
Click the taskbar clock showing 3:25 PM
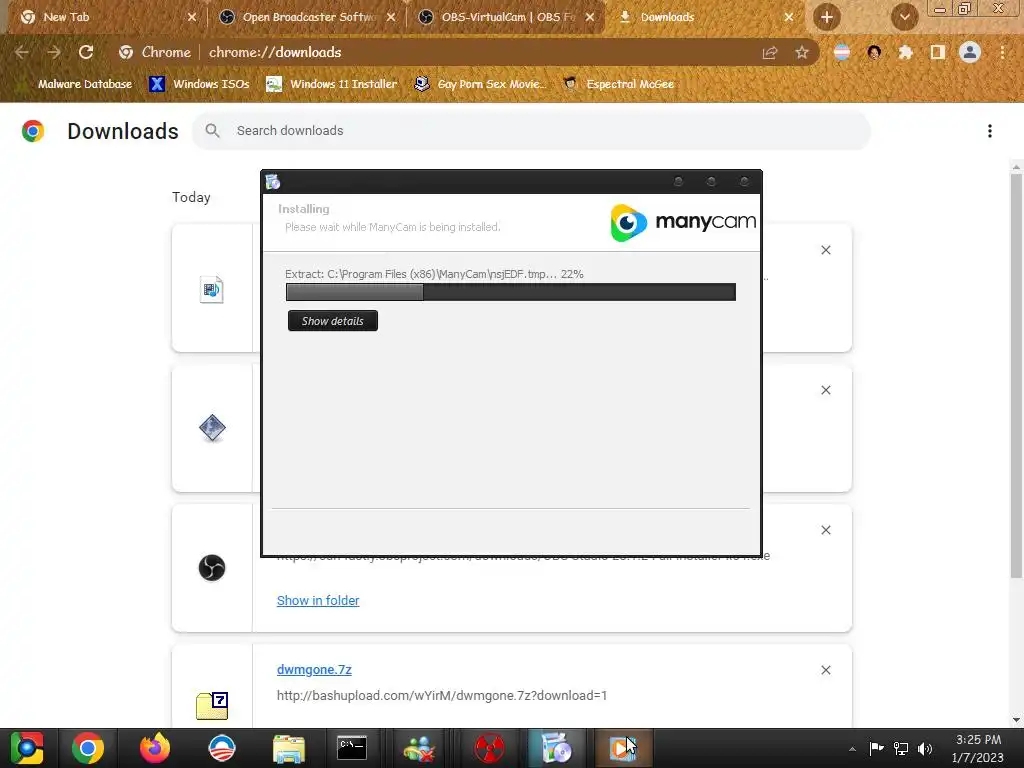pos(978,748)
